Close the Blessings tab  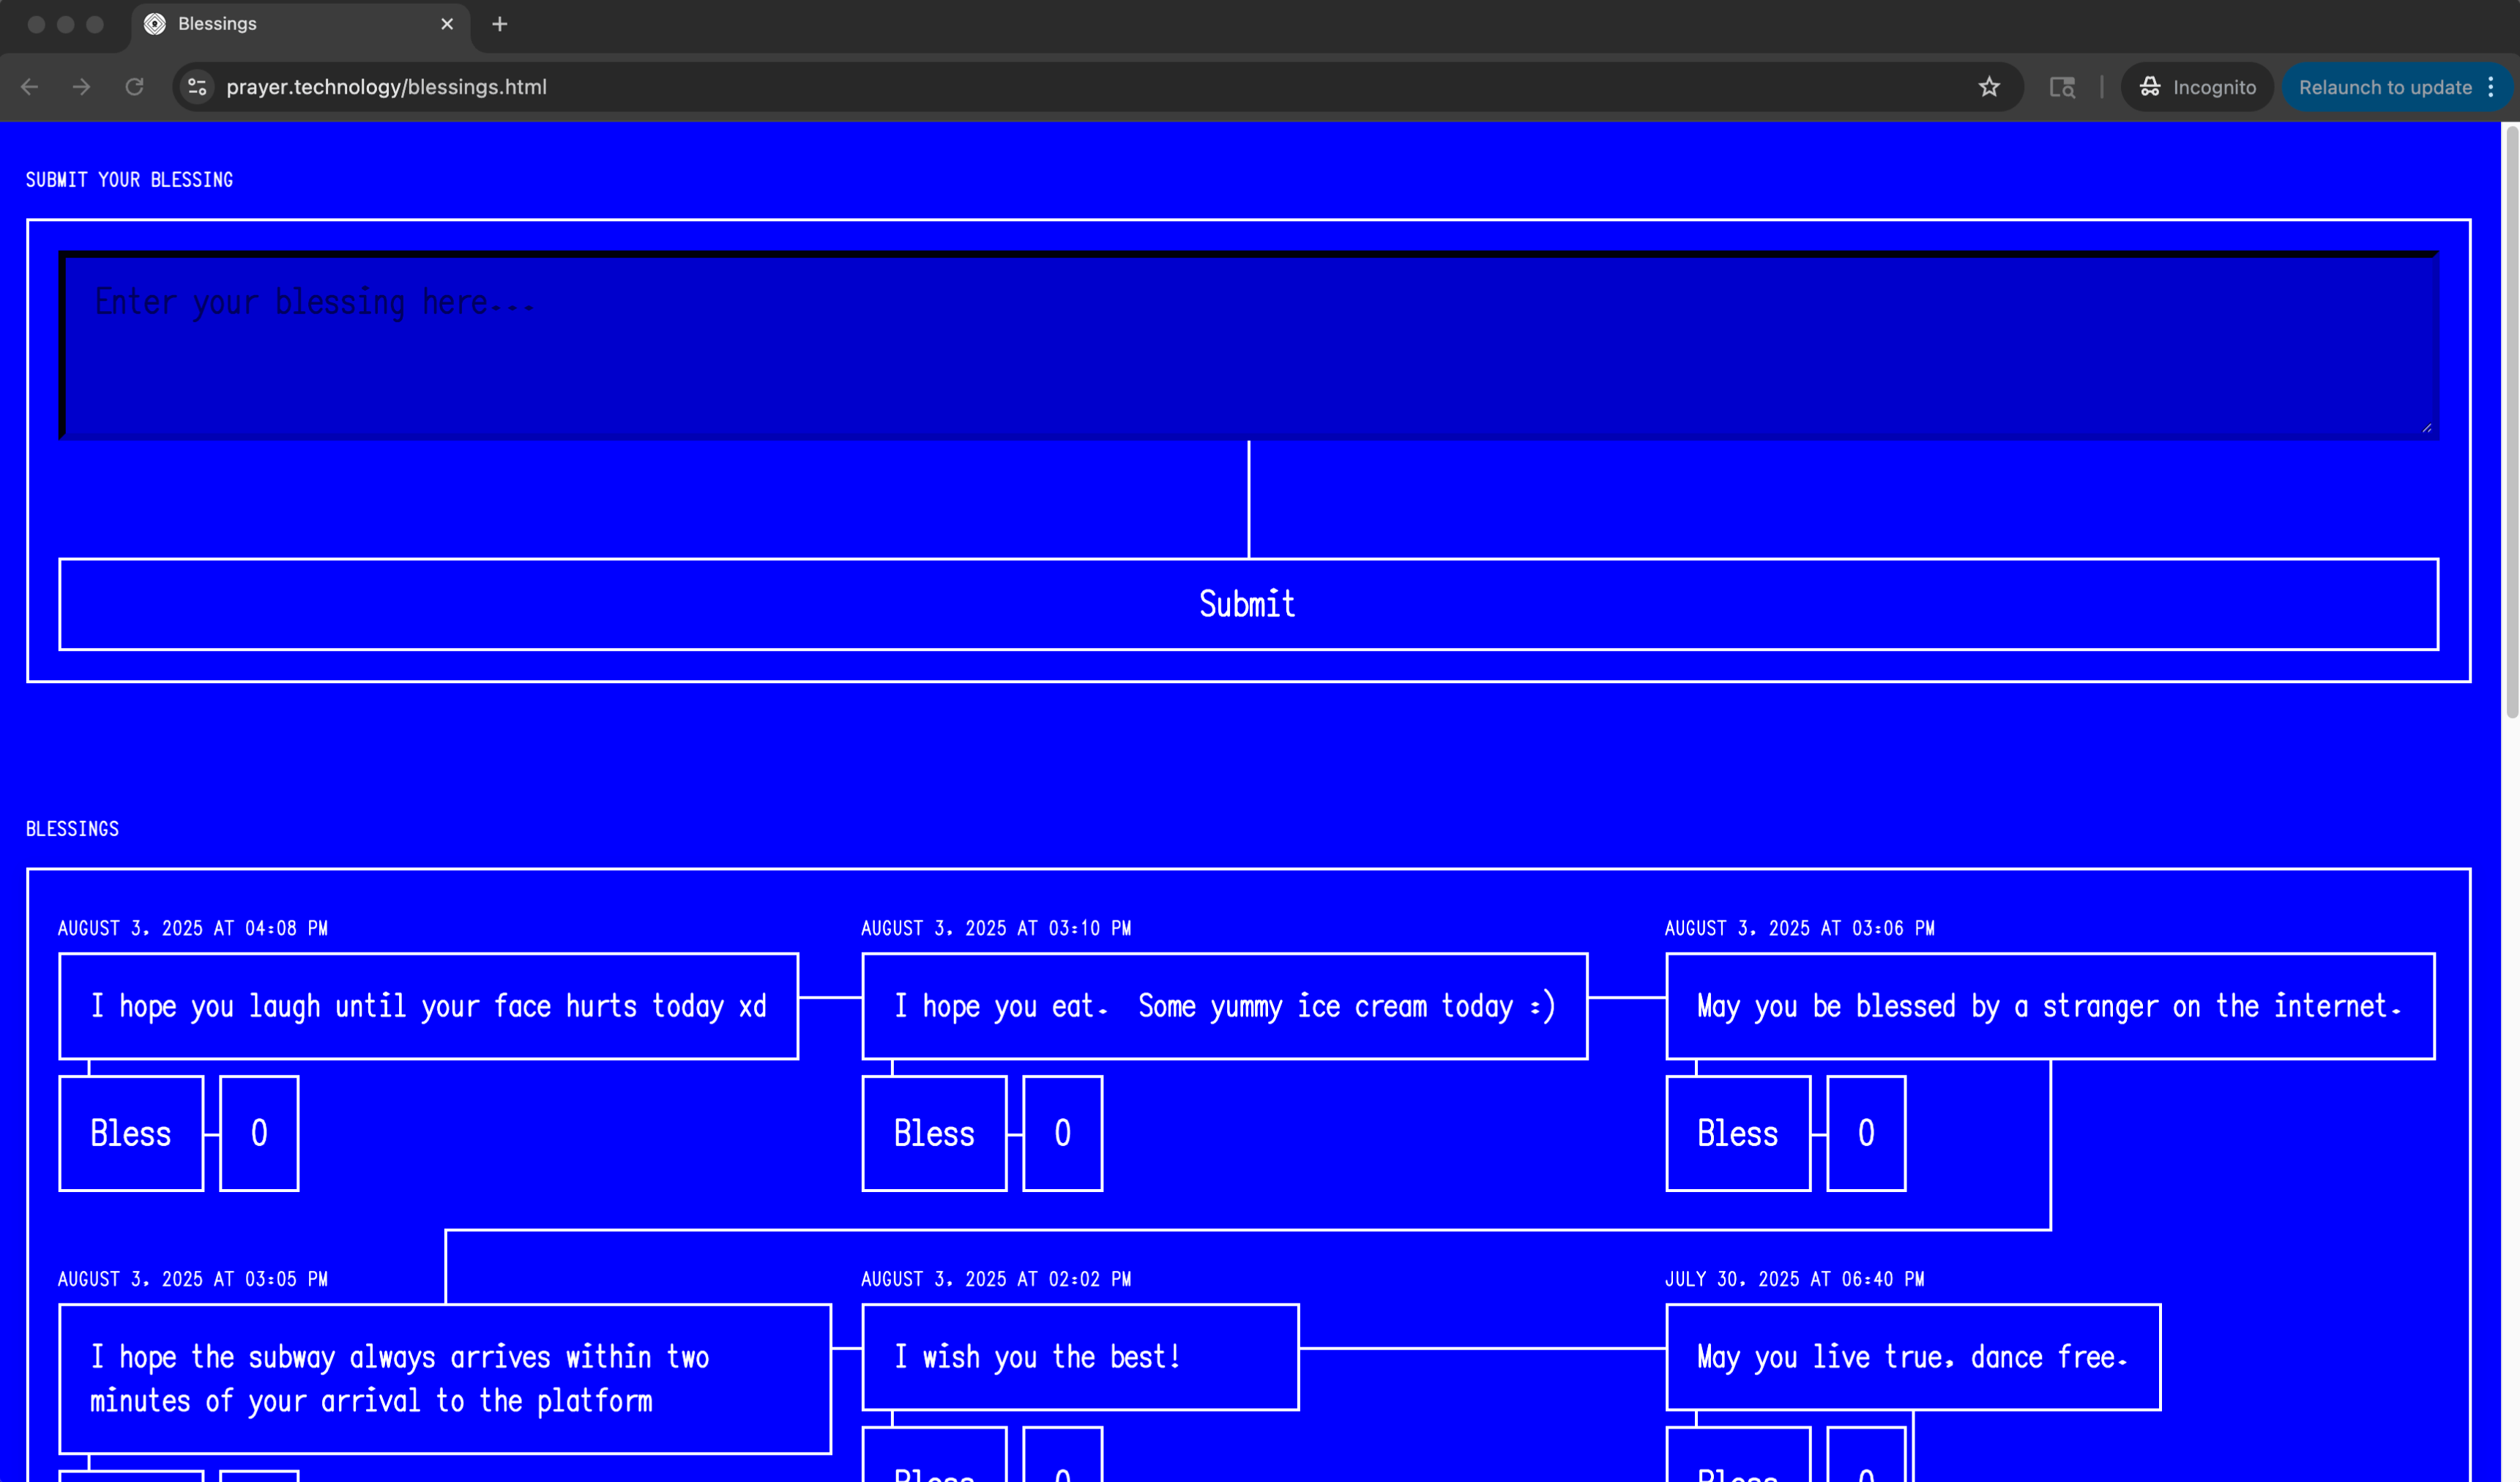coord(447,24)
